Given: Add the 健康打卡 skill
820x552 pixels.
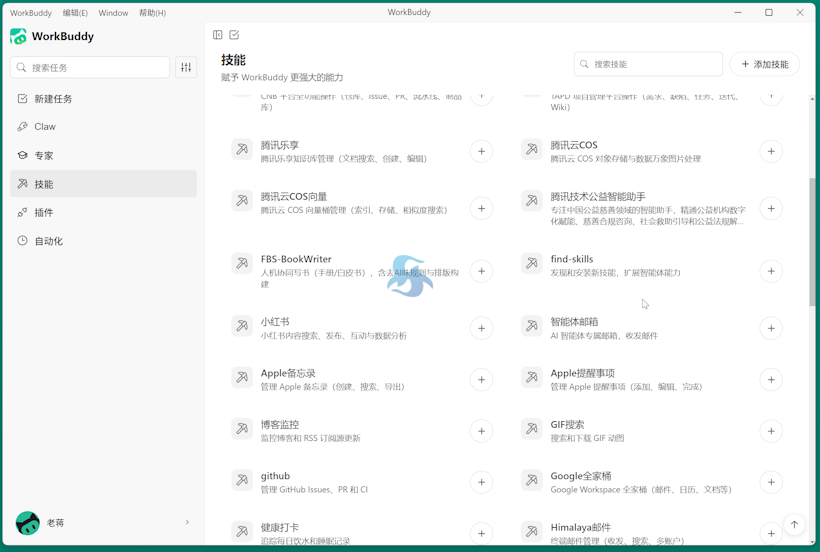Looking at the screenshot, I should coord(481,534).
